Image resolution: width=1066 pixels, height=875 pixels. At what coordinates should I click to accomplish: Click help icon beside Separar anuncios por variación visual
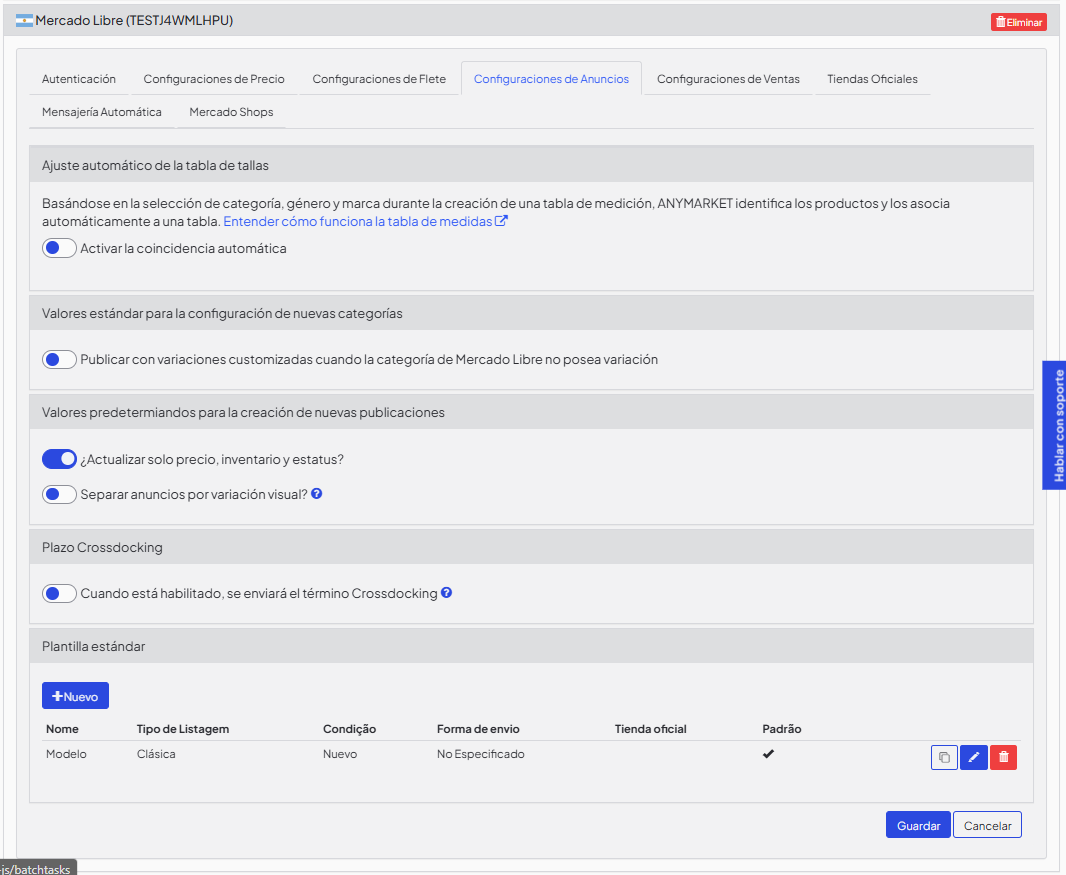(317, 494)
